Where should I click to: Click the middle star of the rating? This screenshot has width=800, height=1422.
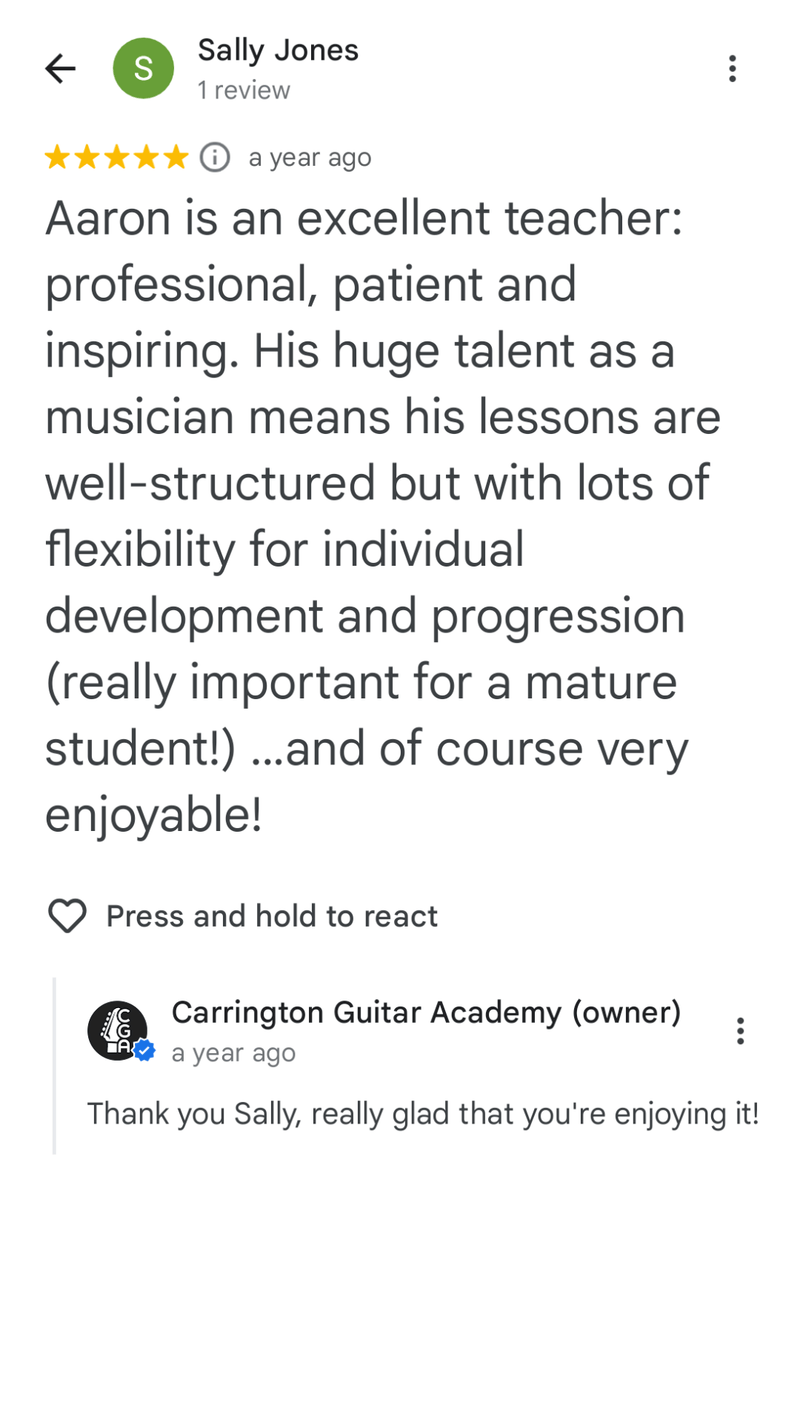pyautogui.click(x=117, y=156)
